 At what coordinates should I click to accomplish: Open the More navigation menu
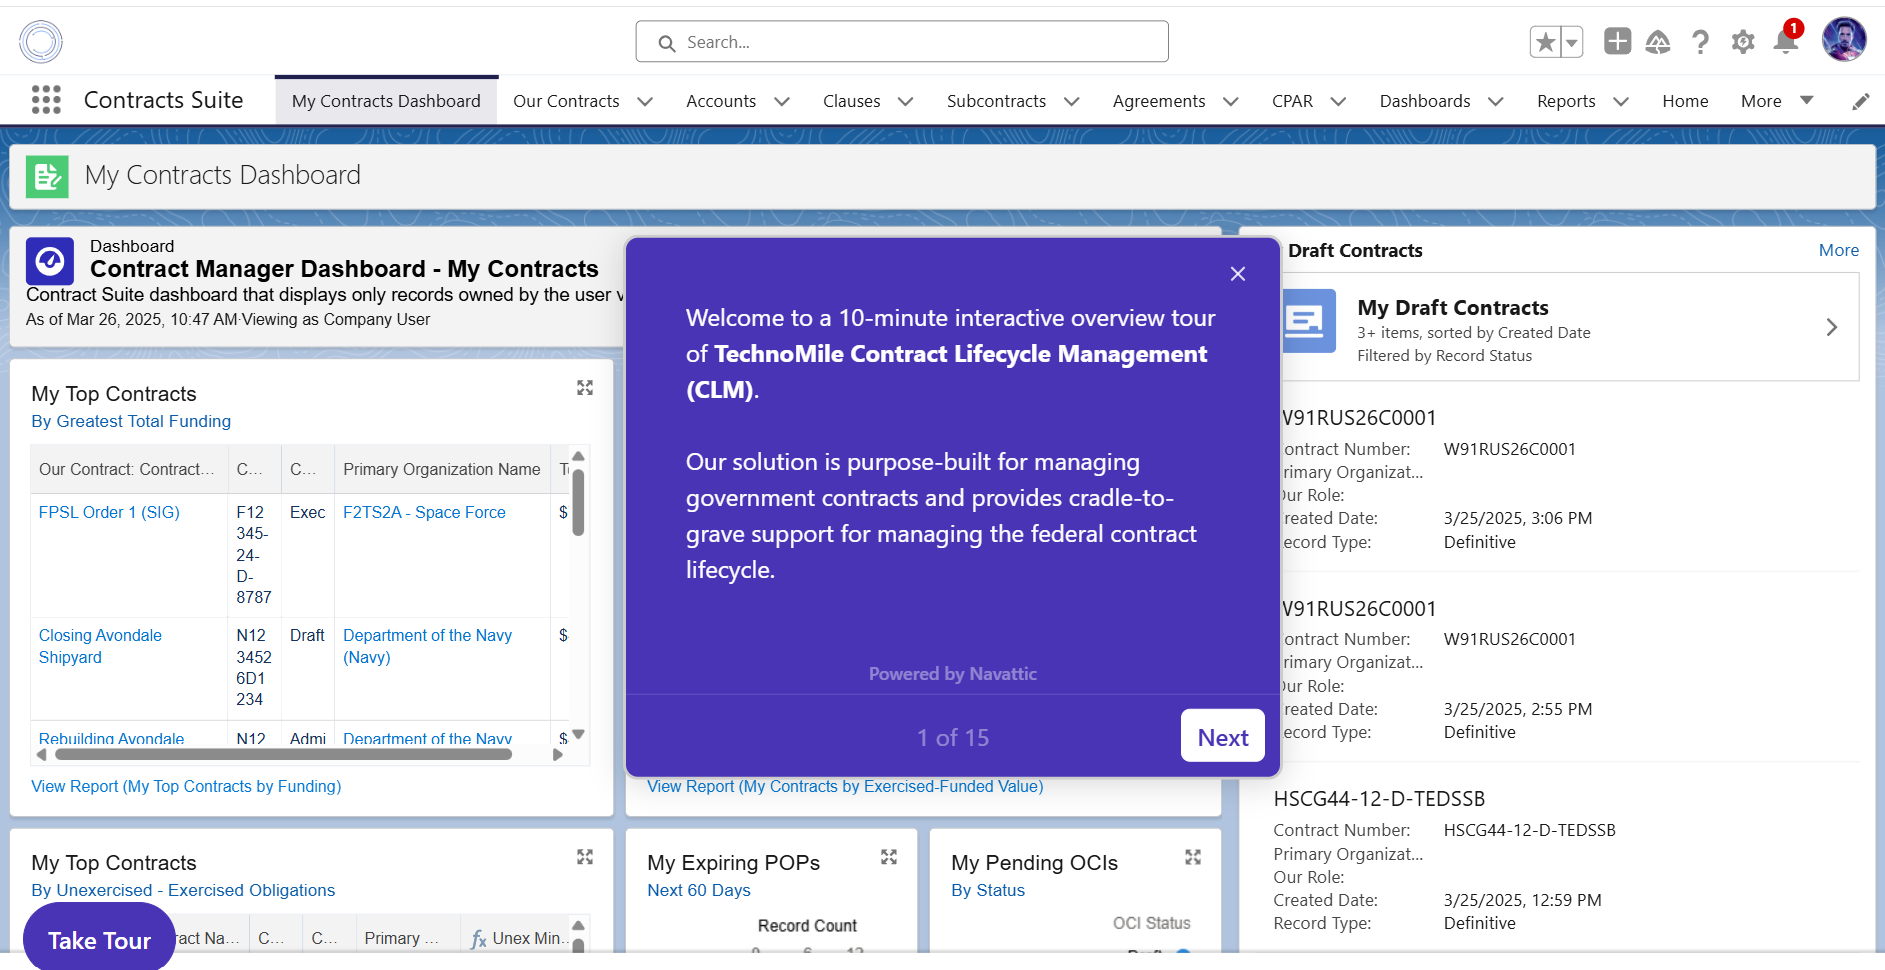(x=1777, y=101)
